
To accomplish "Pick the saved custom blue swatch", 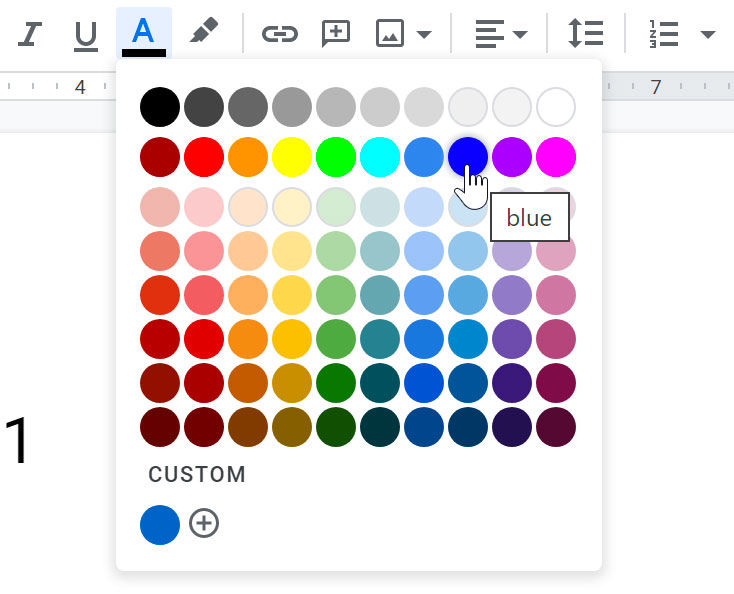I will pyautogui.click(x=160, y=525).
